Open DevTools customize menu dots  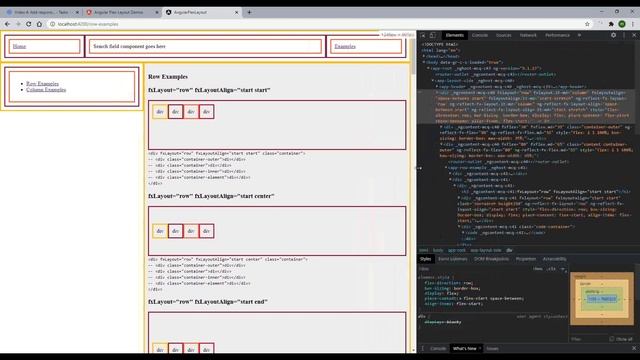[624, 36]
